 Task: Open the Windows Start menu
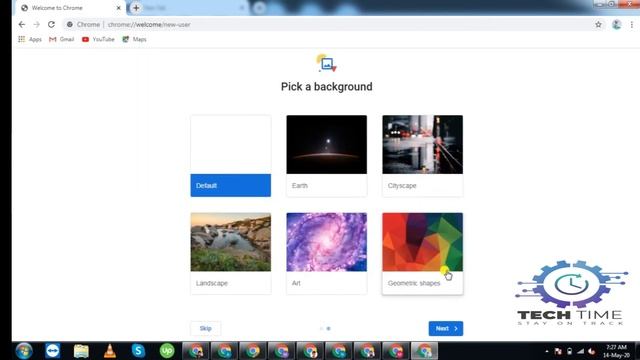24,351
